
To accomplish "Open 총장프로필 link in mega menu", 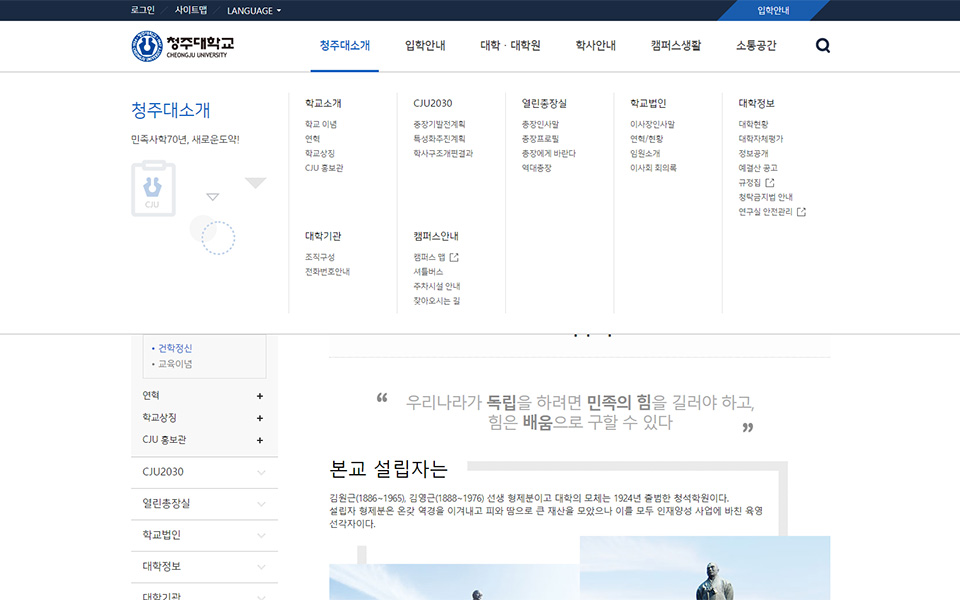I will click(540, 139).
